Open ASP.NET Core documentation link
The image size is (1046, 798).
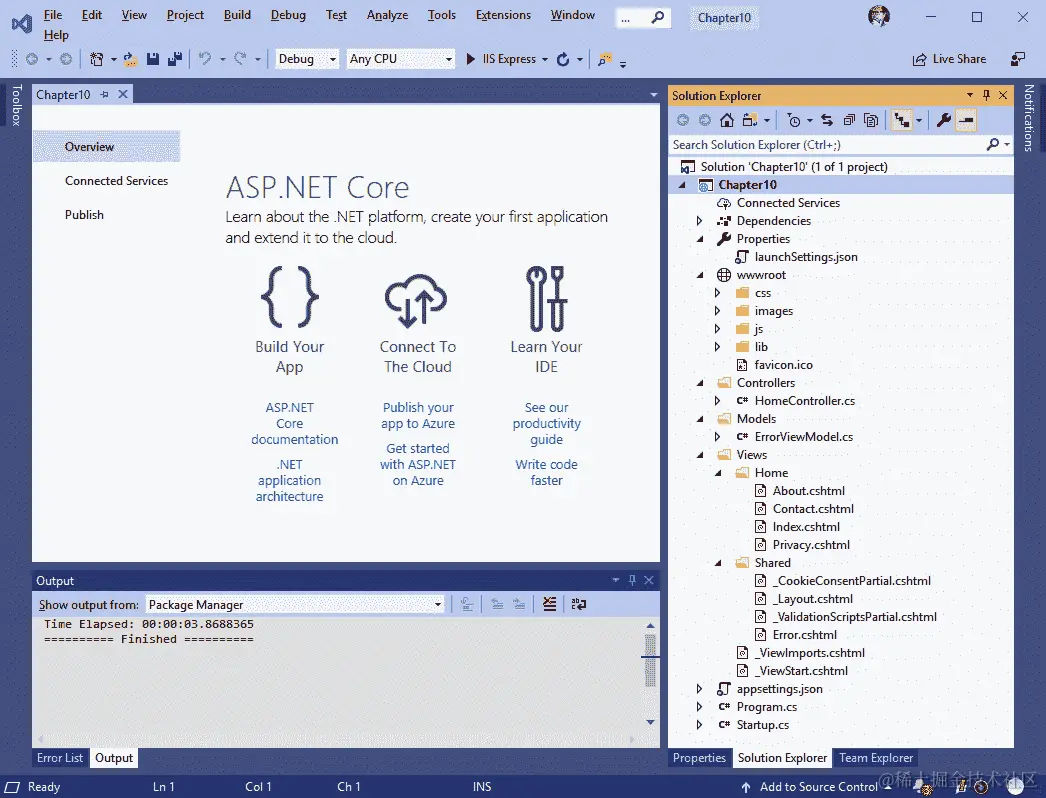(294, 423)
